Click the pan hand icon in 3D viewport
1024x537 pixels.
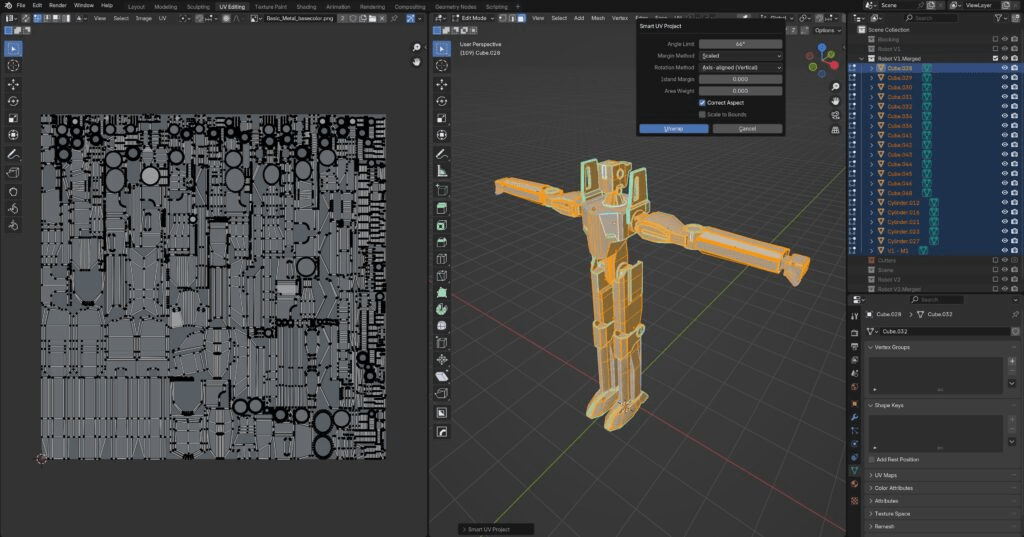836,100
